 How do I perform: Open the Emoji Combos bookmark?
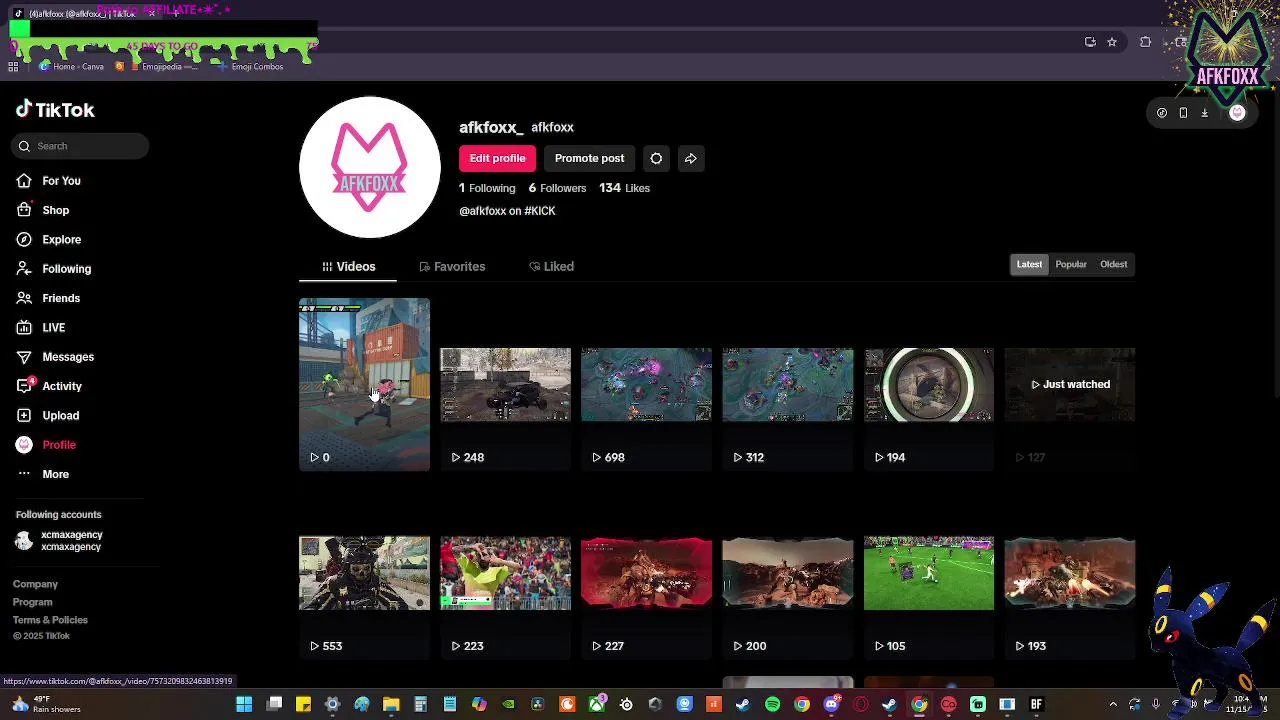click(250, 67)
